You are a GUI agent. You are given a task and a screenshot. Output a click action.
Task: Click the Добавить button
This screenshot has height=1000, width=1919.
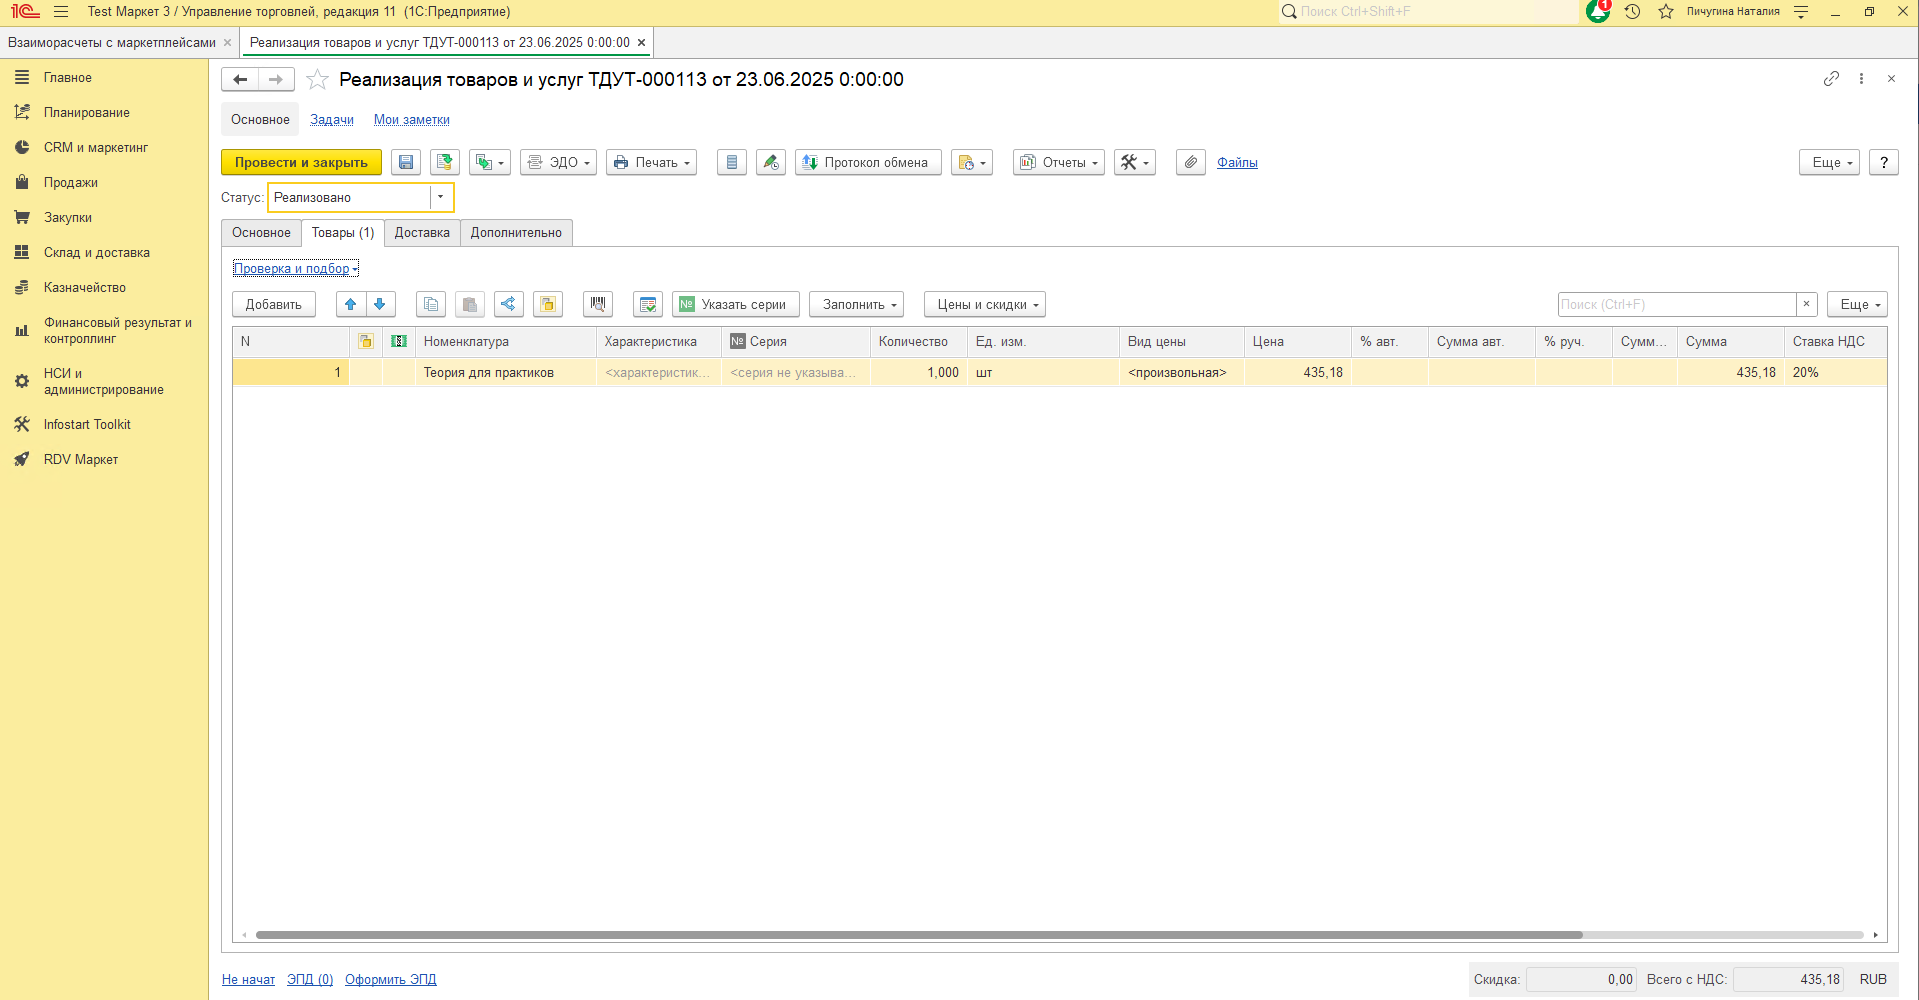pos(274,304)
